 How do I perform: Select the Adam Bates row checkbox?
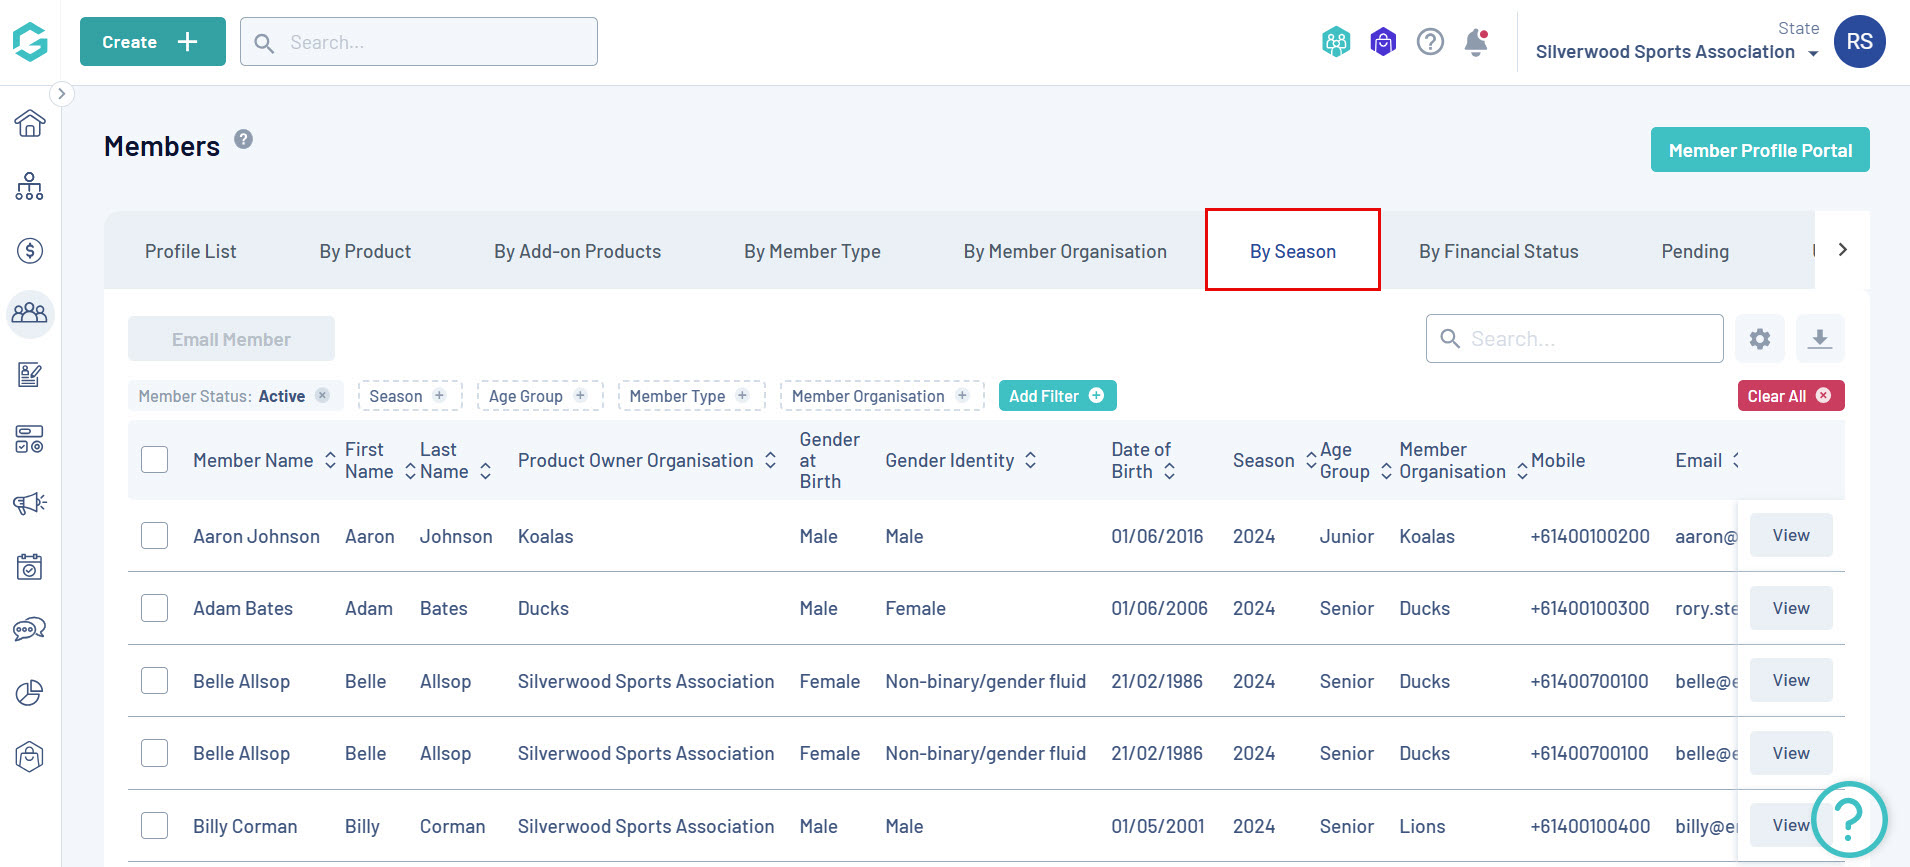[155, 608]
